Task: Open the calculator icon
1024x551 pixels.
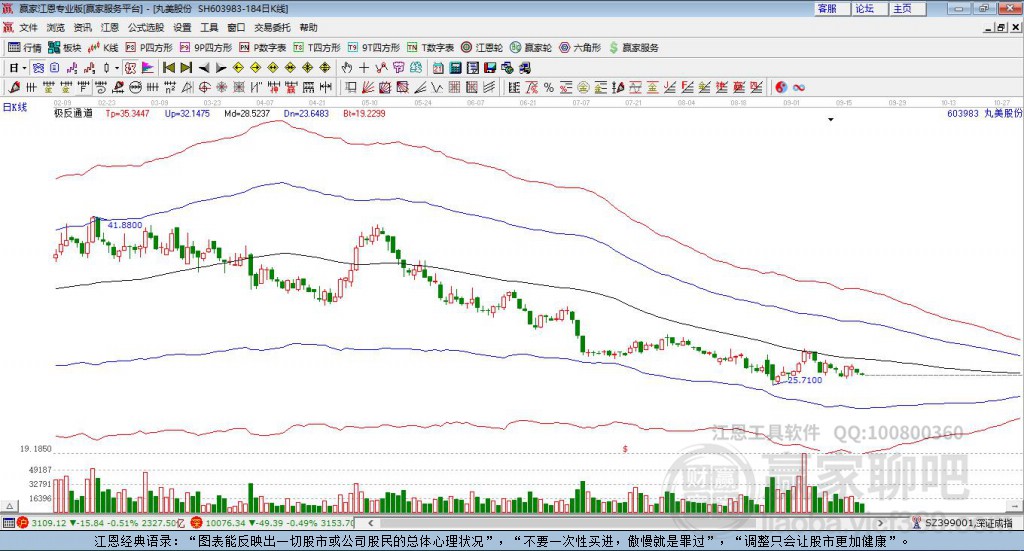Action: [455, 67]
